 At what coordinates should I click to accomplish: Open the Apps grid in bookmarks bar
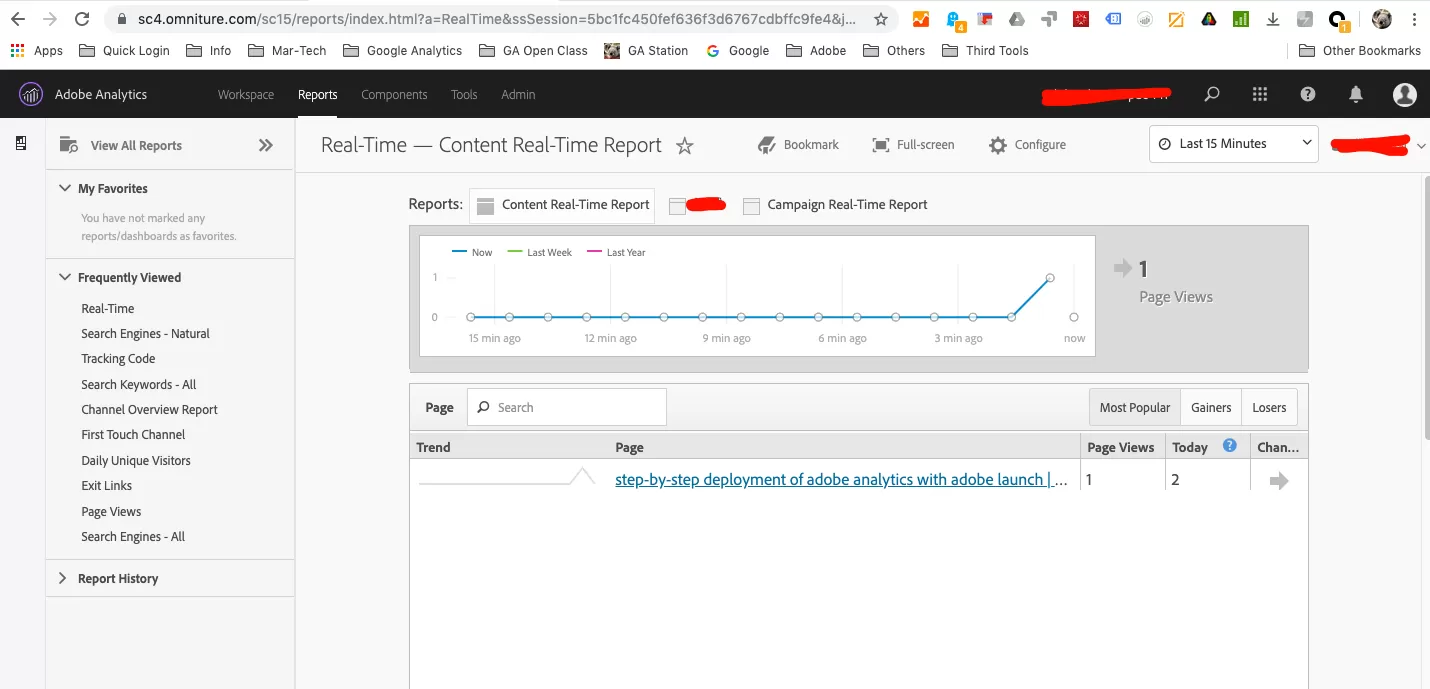(x=18, y=50)
